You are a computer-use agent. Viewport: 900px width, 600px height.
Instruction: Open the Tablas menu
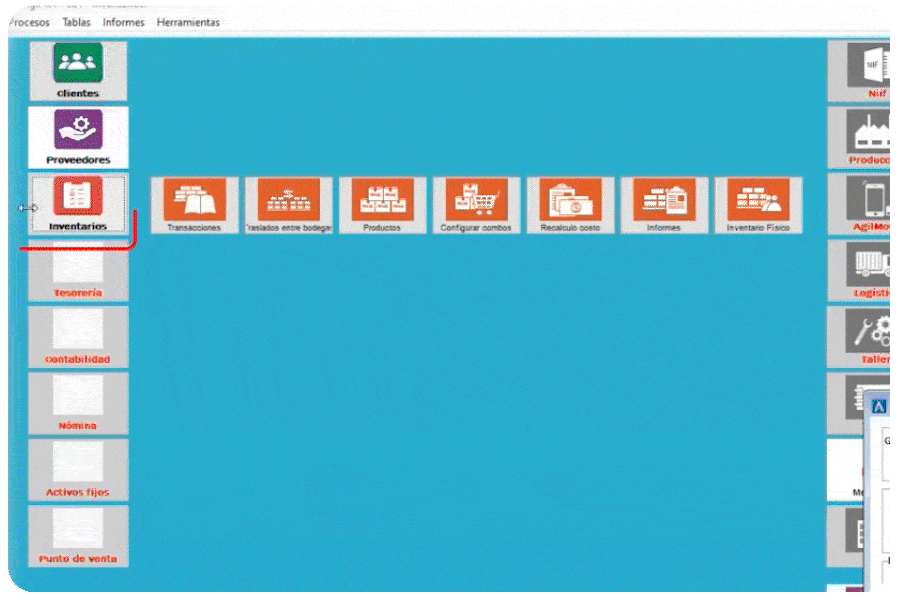[x=76, y=22]
